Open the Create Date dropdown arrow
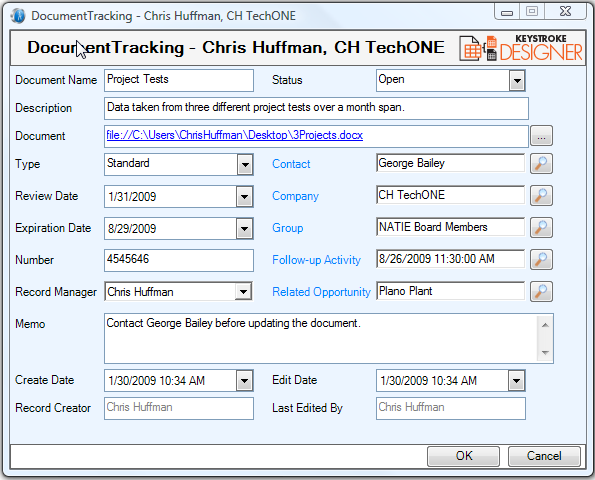 pyautogui.click(x=244, y=381)
